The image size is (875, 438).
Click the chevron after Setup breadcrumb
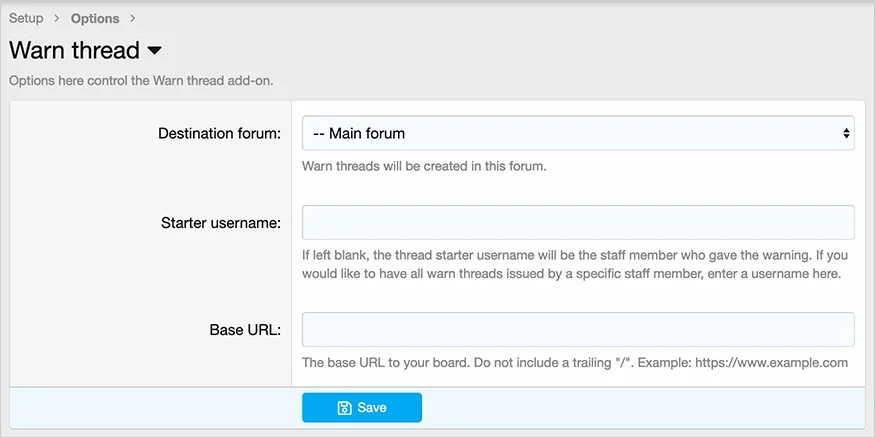pos(57,19)
